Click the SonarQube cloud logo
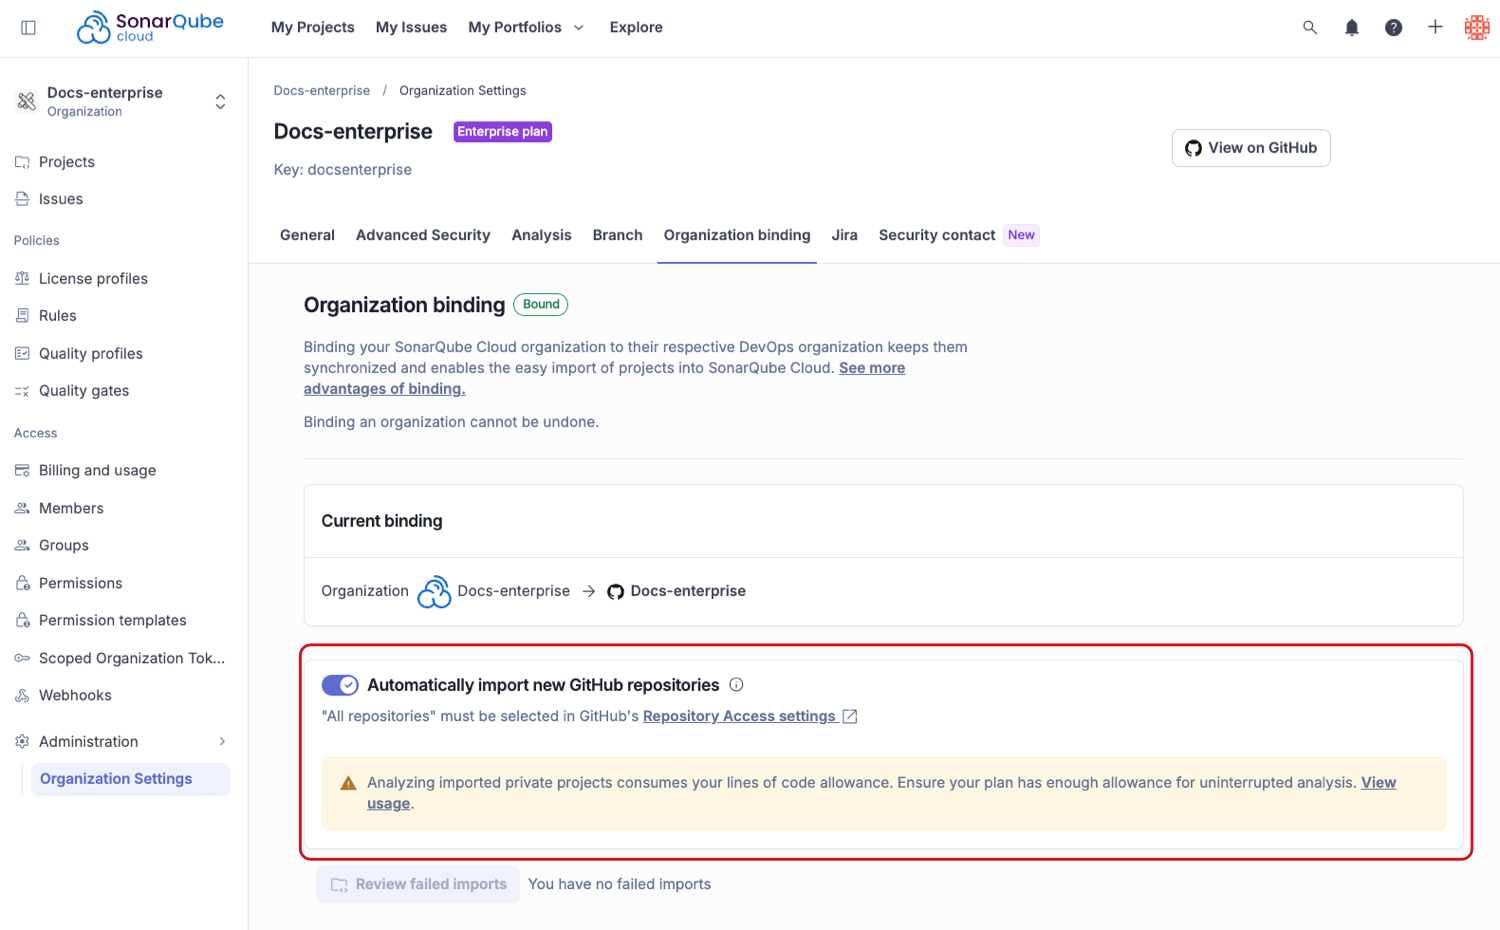The height and width of the screenshot is (930, 1500). [x=150, y=28]
